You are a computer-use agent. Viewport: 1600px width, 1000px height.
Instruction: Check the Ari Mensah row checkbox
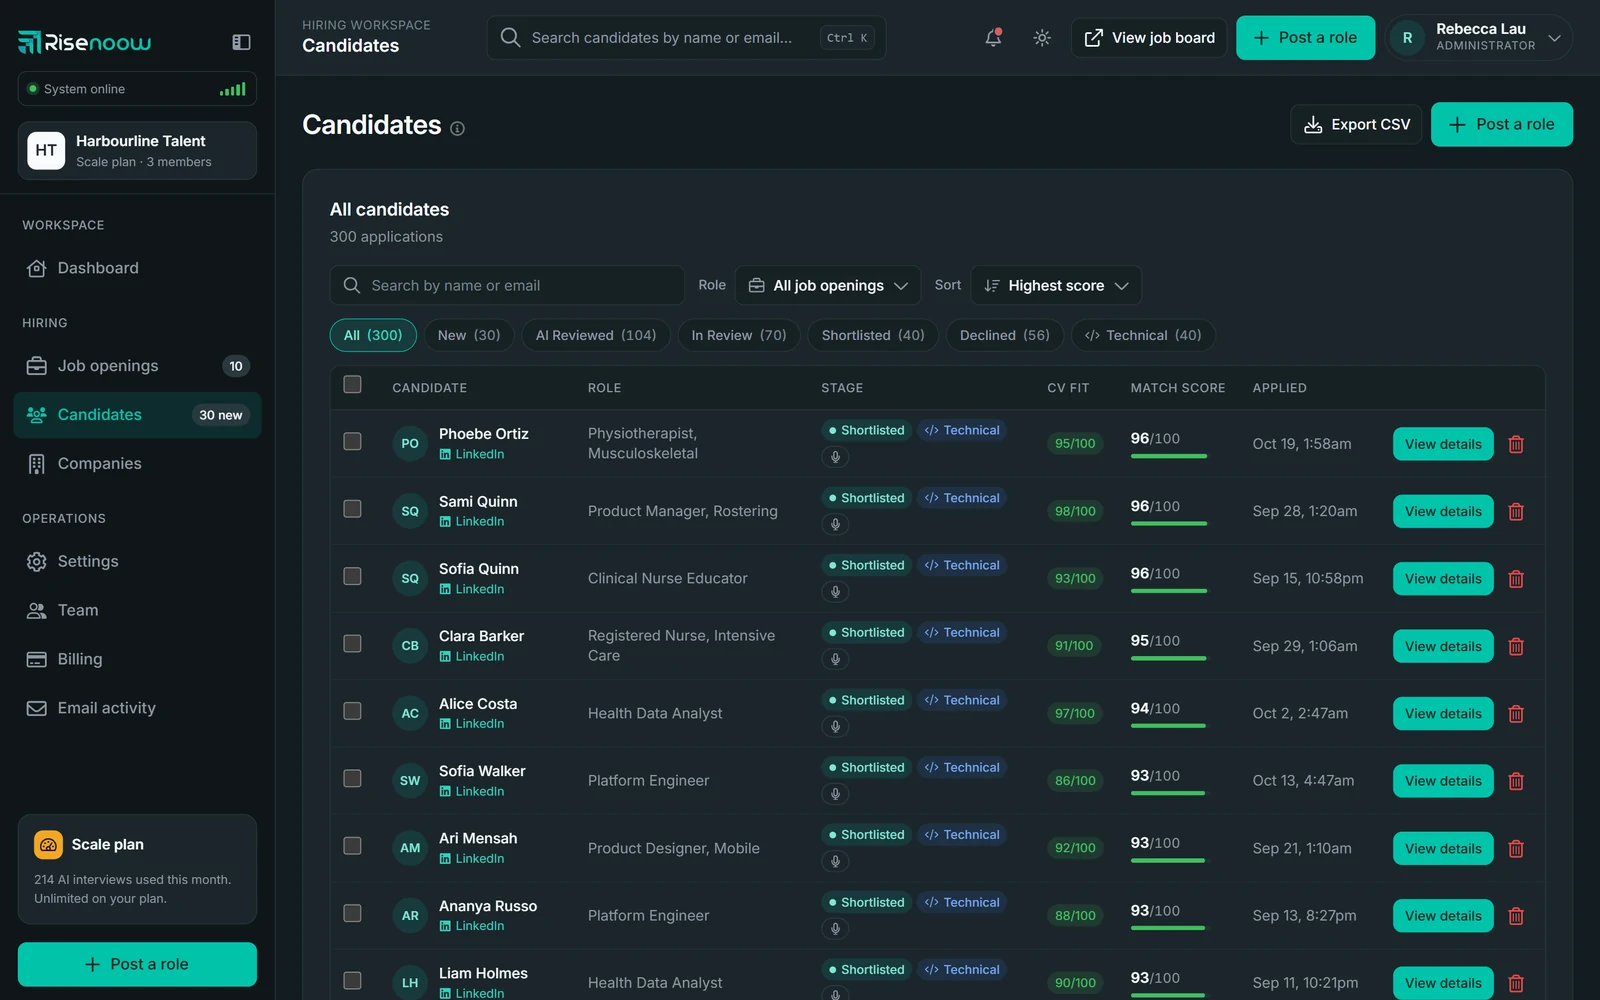tap(352, 846)
